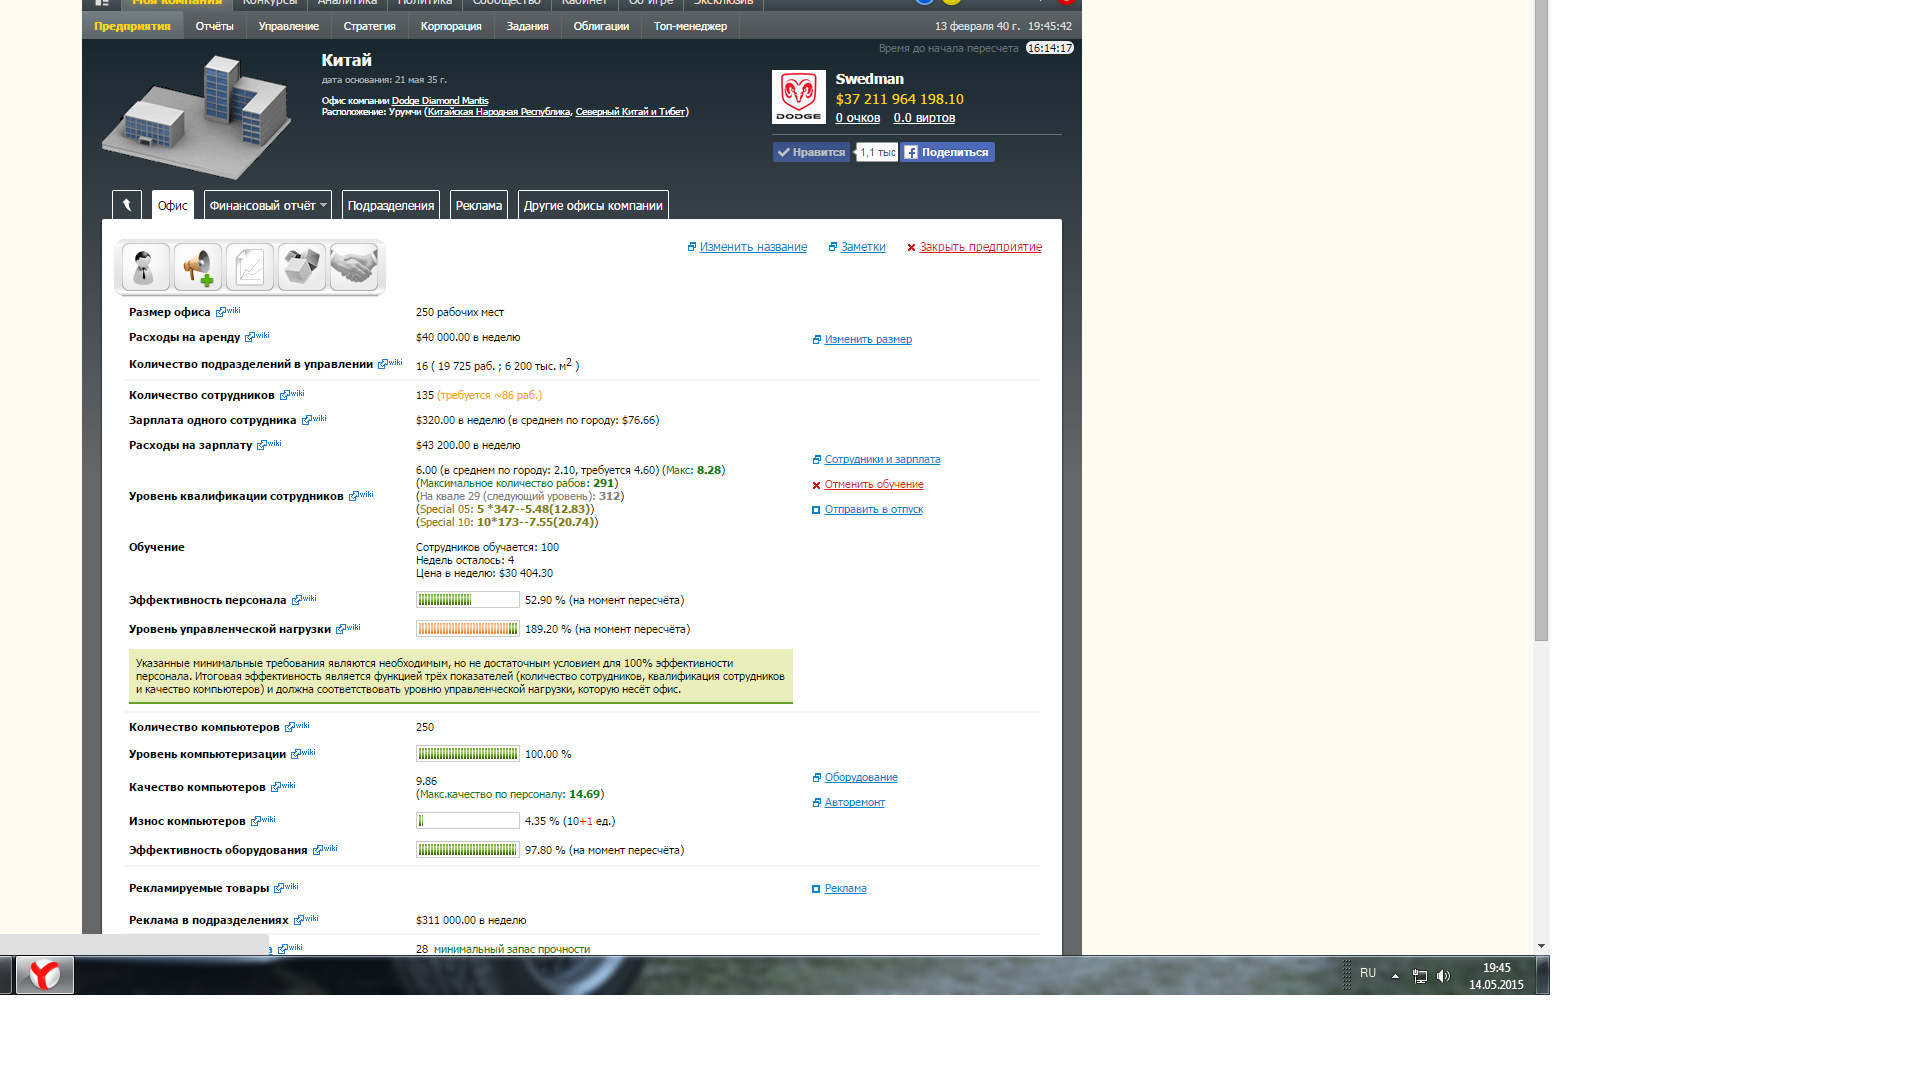Screen dimensions: 1920x1080
Task: Click the RU language indicator
Action: (x=1368, y=973)
